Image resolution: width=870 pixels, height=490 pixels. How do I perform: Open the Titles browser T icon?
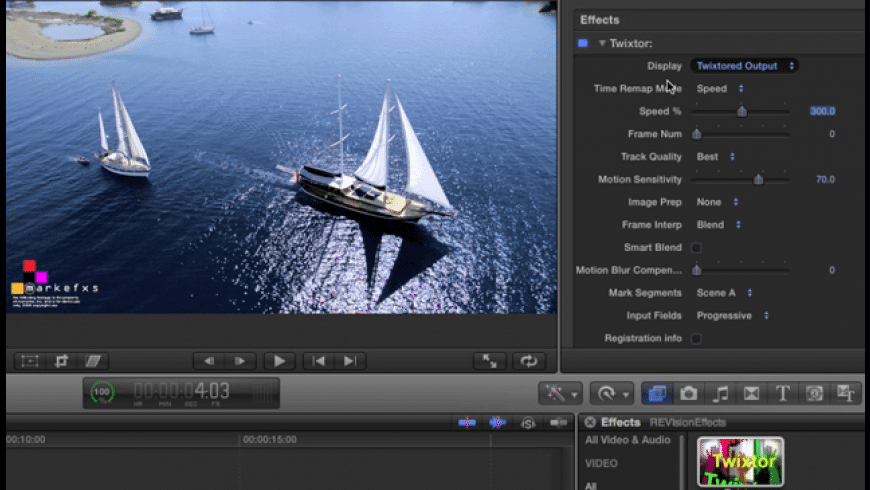point(783,393)
